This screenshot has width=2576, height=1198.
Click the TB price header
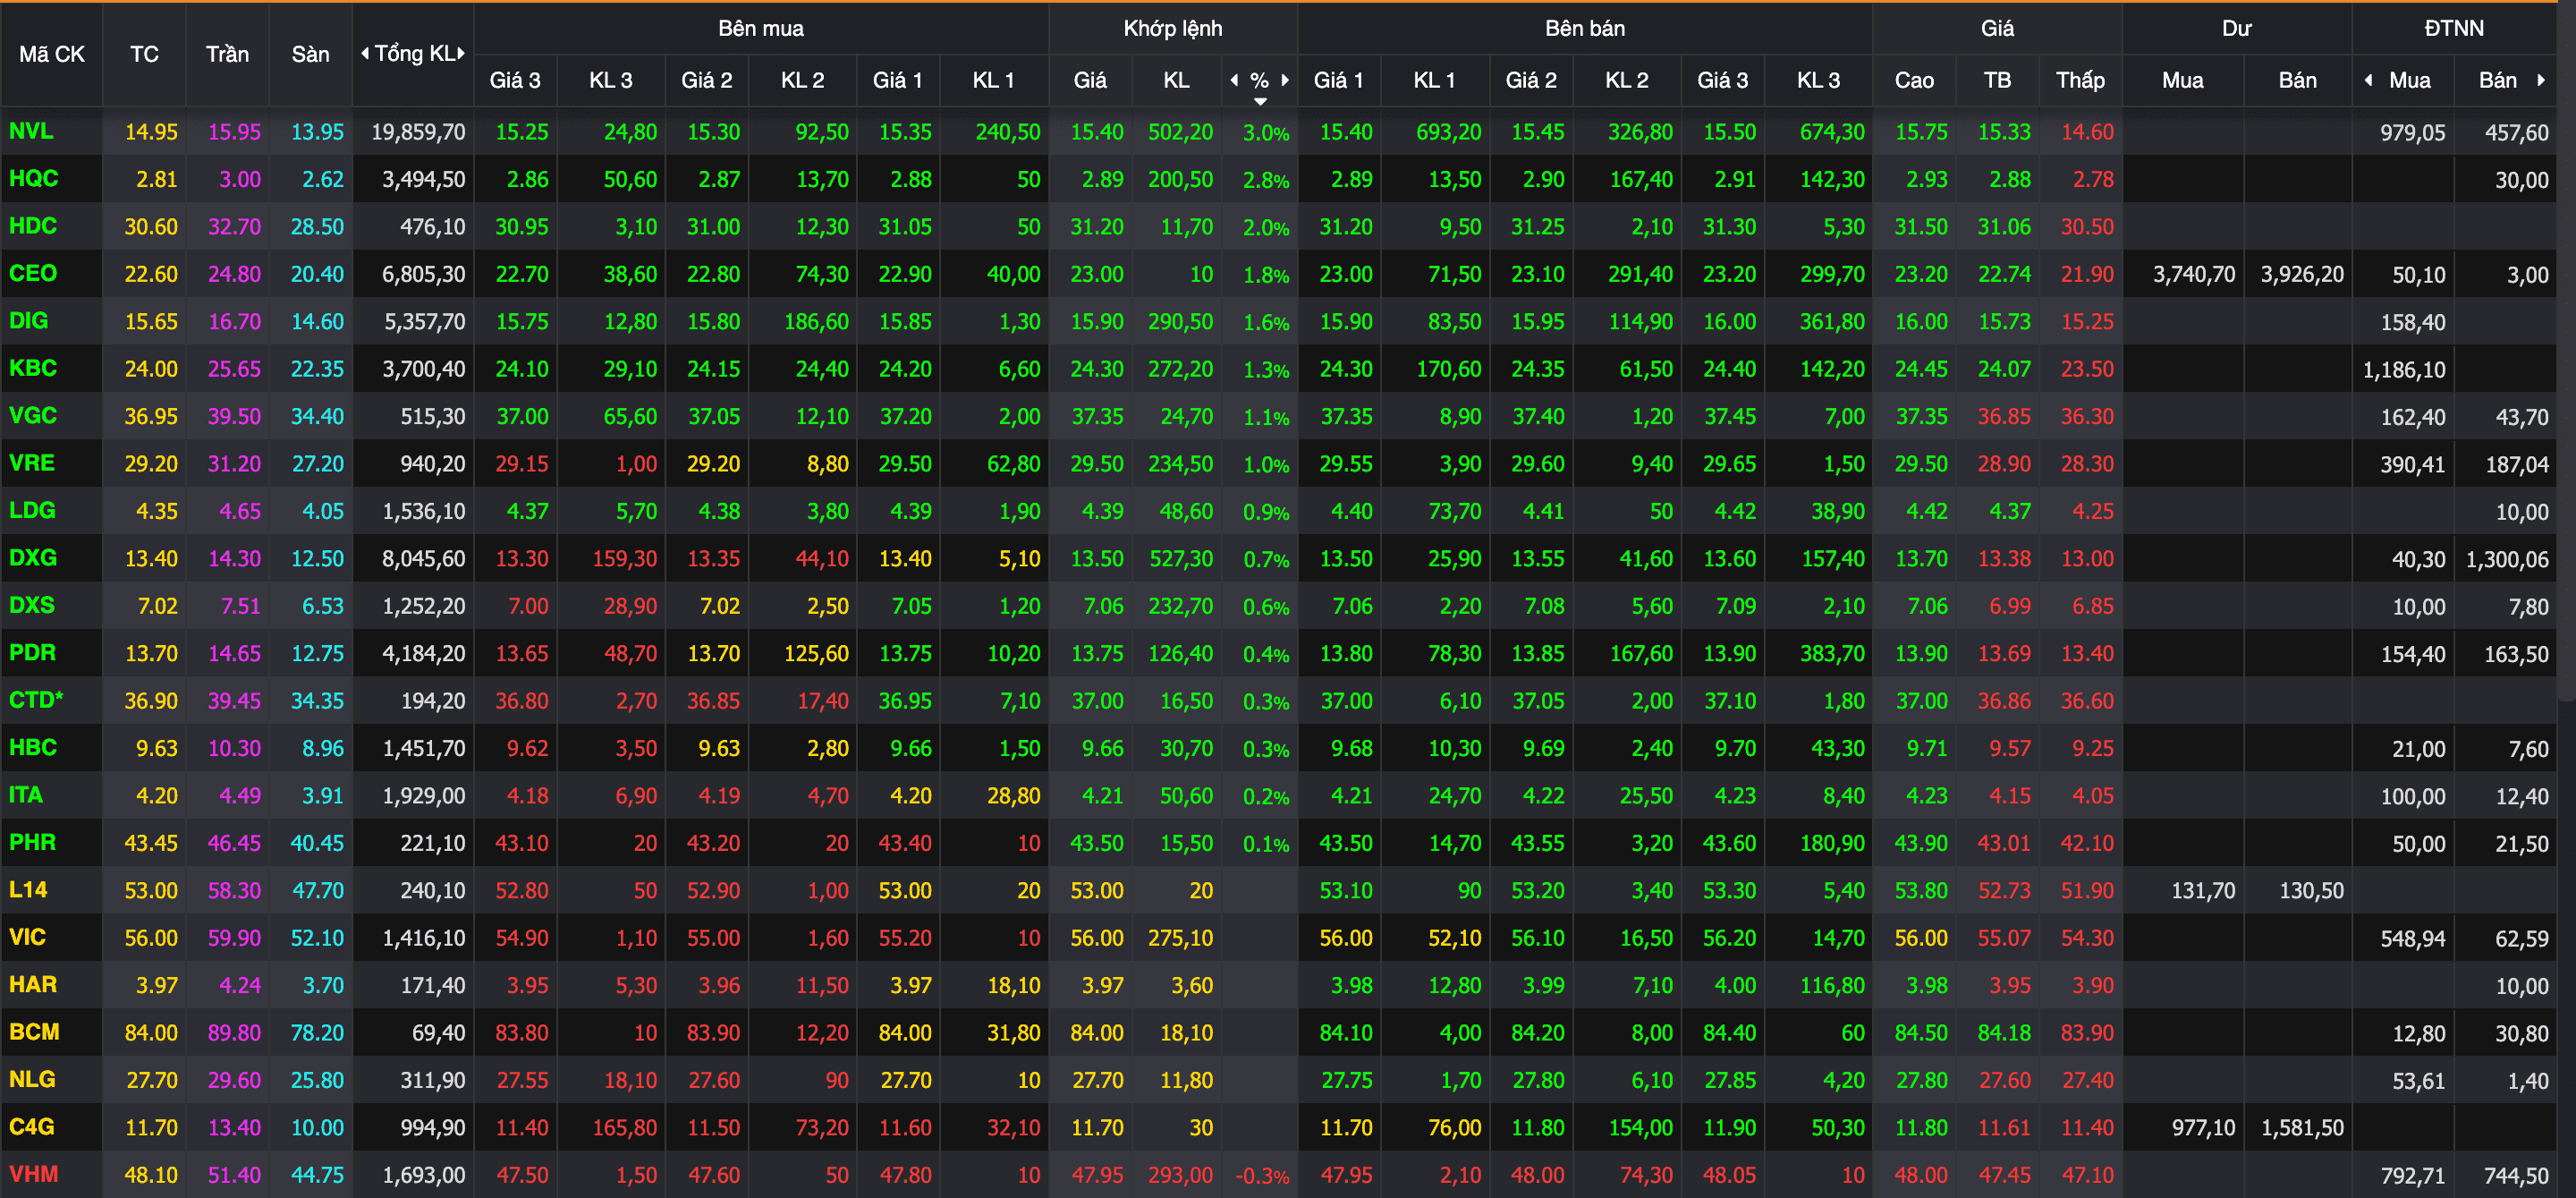pos(1997,80)
